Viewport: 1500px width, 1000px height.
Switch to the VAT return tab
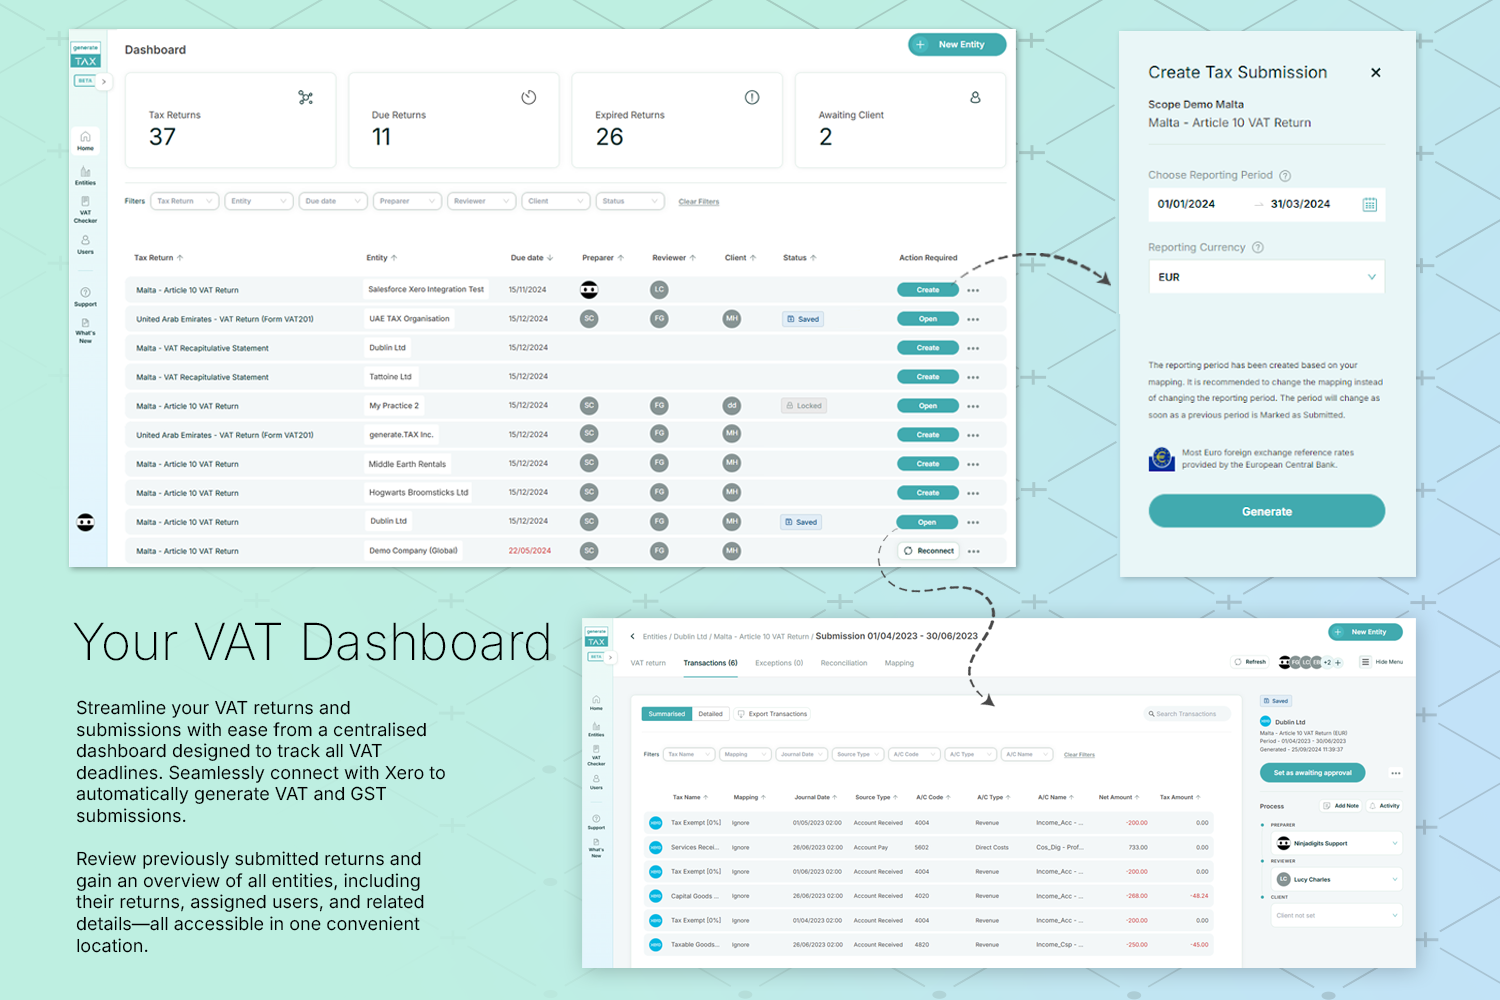click(648, 663)
